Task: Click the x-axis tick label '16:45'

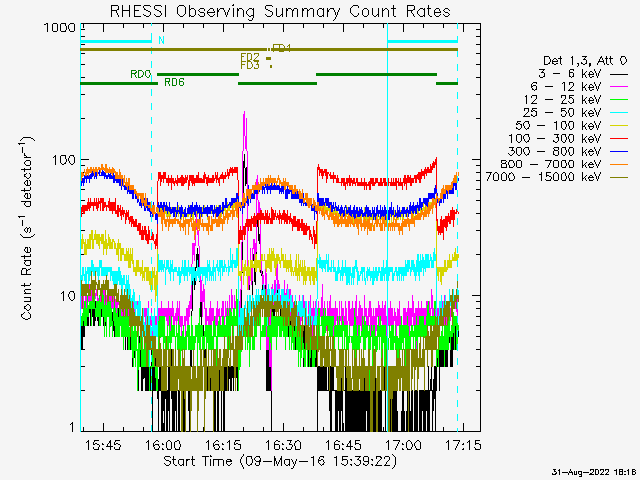Action: (x=344, y=445)
